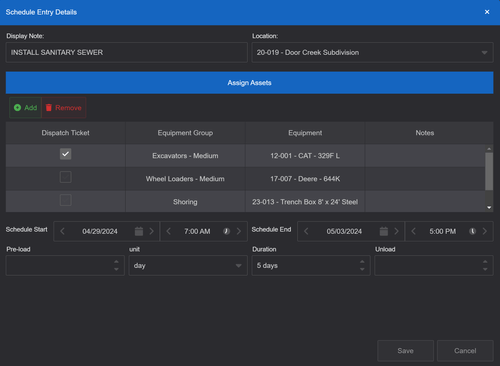
Task: Decrease the Pre-load value
Action: pos(116,269)
